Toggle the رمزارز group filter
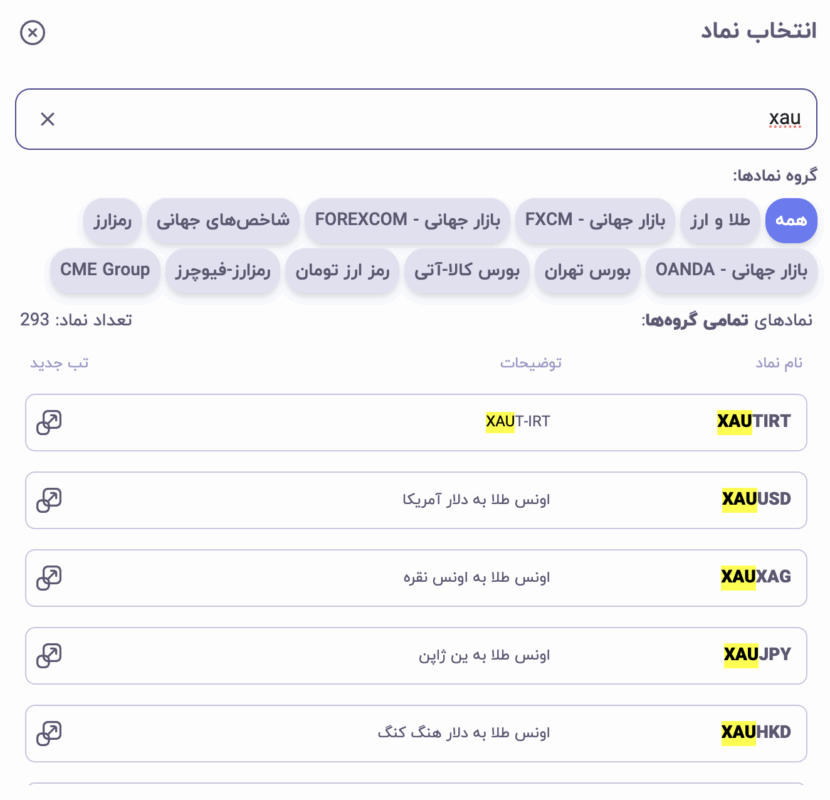Viewport: 830px width, 800px height. coord(112,221)
